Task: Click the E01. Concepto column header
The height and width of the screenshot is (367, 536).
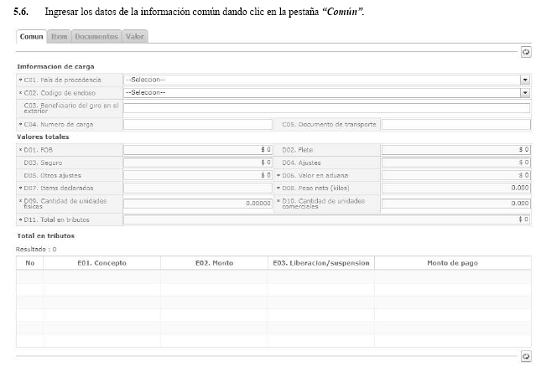Action: (x=102, y=263)
